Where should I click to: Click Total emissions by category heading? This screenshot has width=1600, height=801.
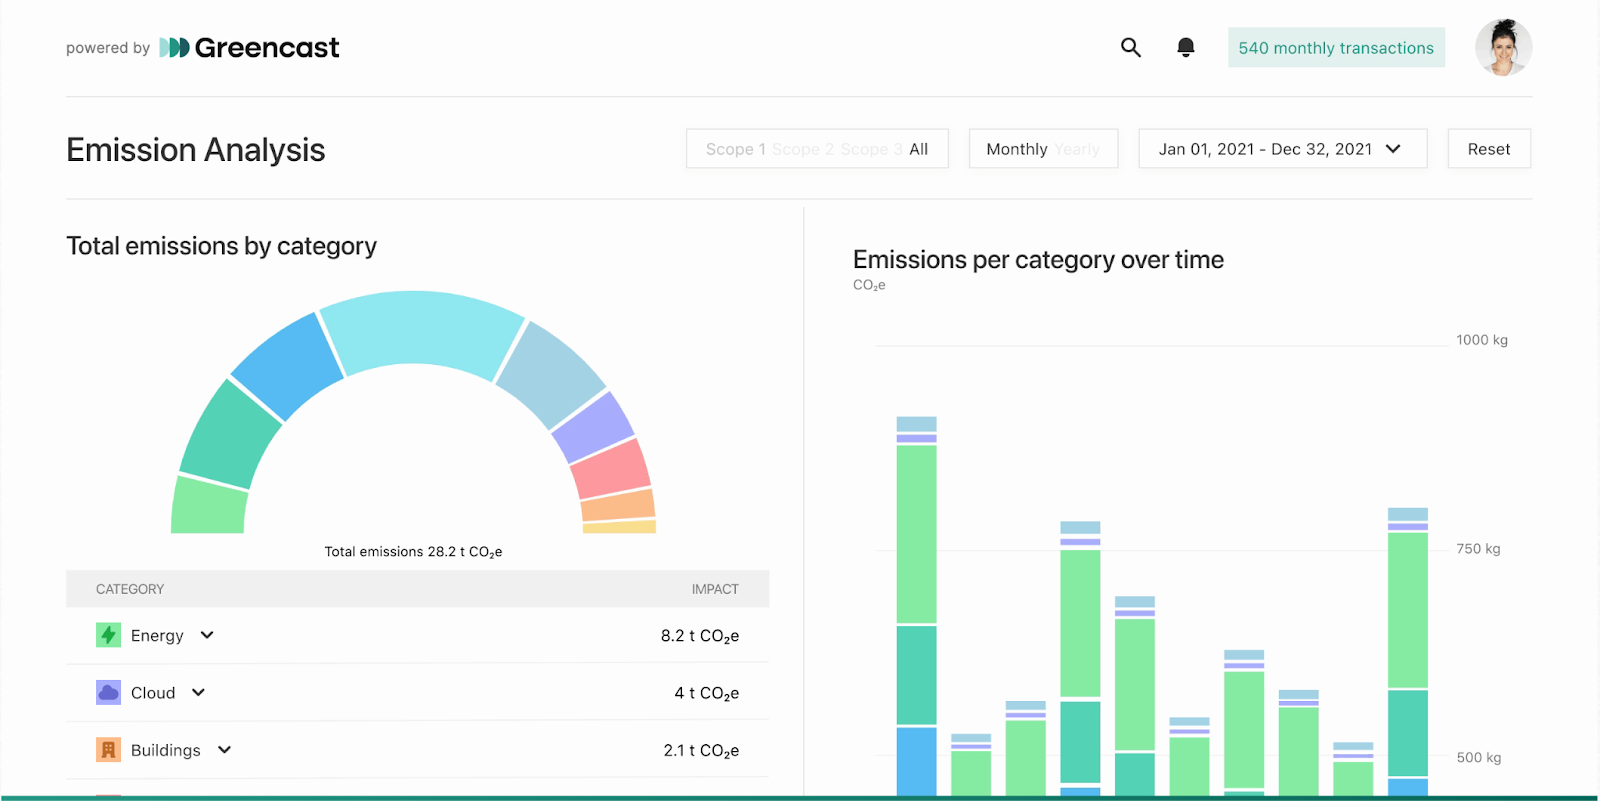[221, 246]
